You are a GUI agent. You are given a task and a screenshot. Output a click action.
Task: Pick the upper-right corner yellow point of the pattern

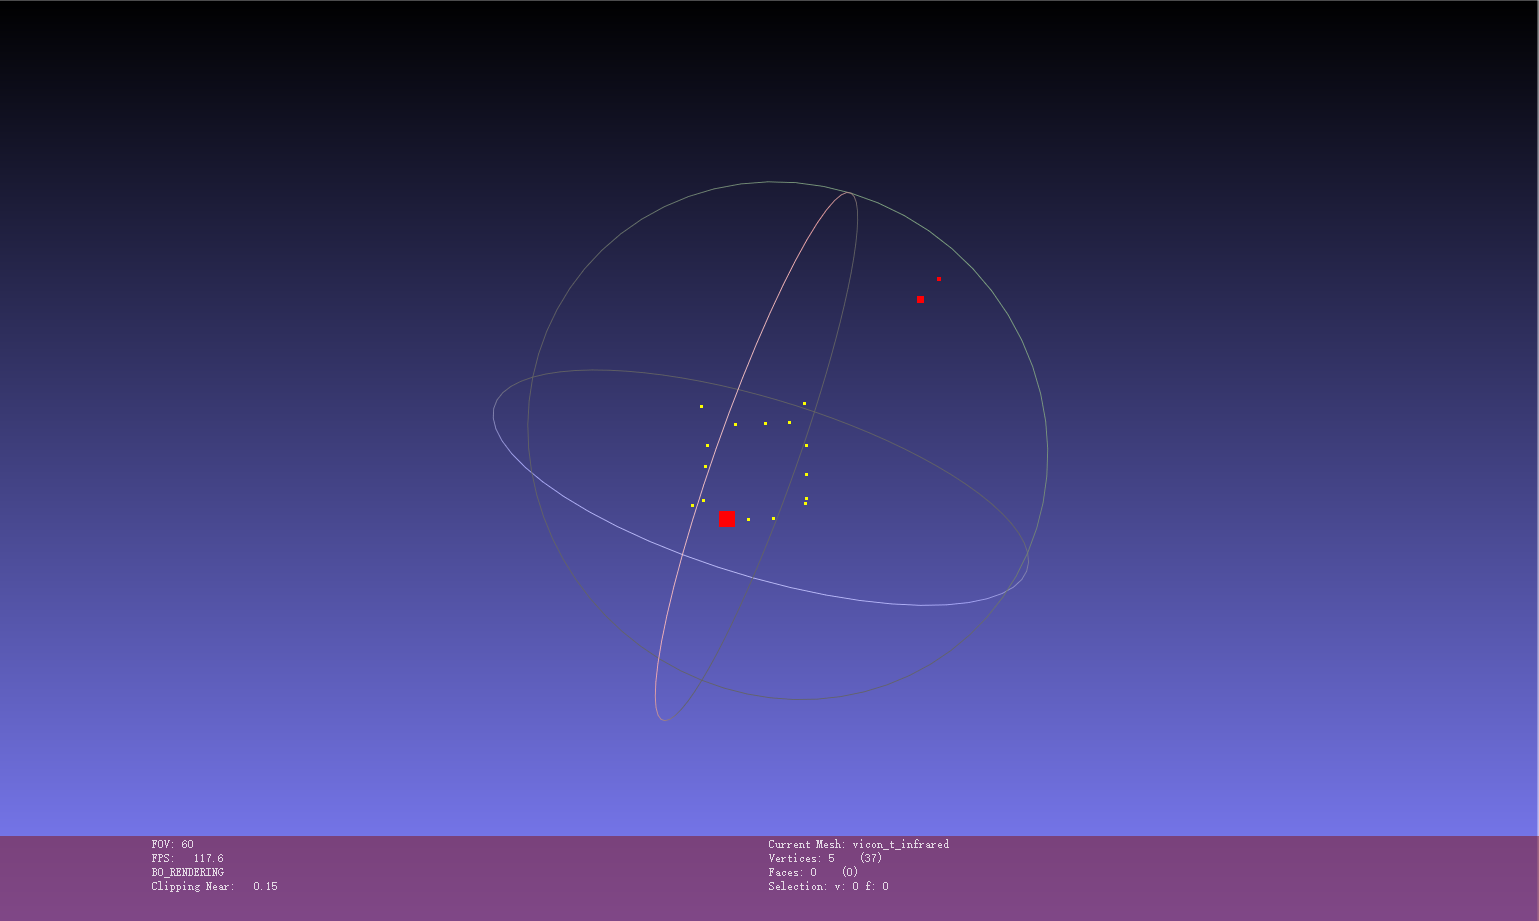(804, 403)
